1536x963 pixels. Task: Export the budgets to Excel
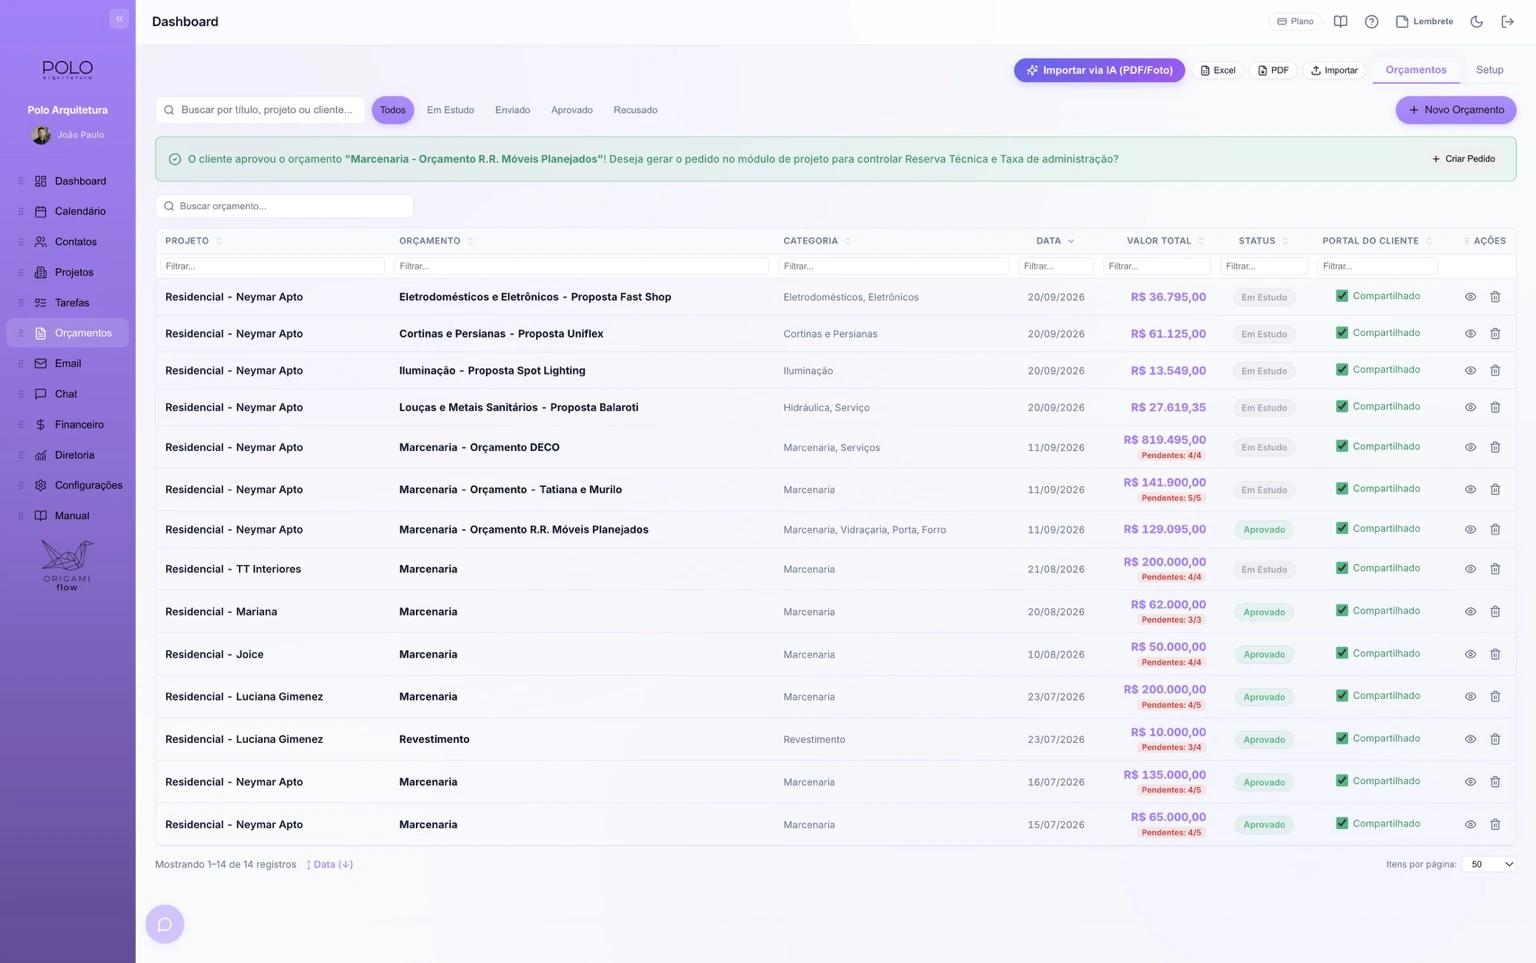point(1218,70)
